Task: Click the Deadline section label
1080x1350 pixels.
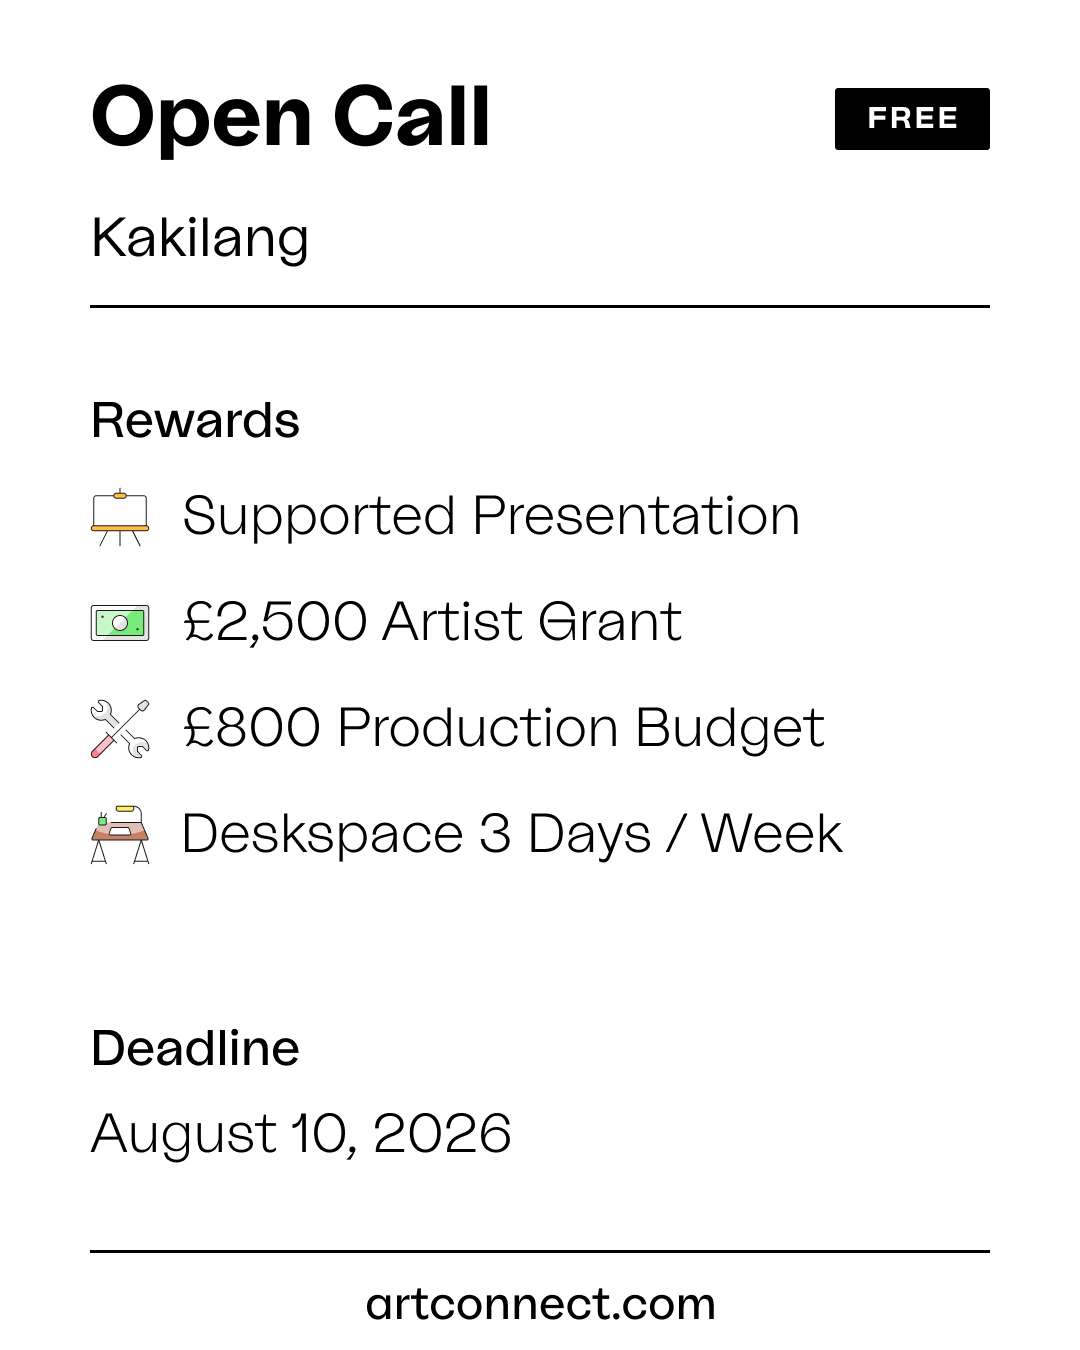Action: tap(195, 1048)
